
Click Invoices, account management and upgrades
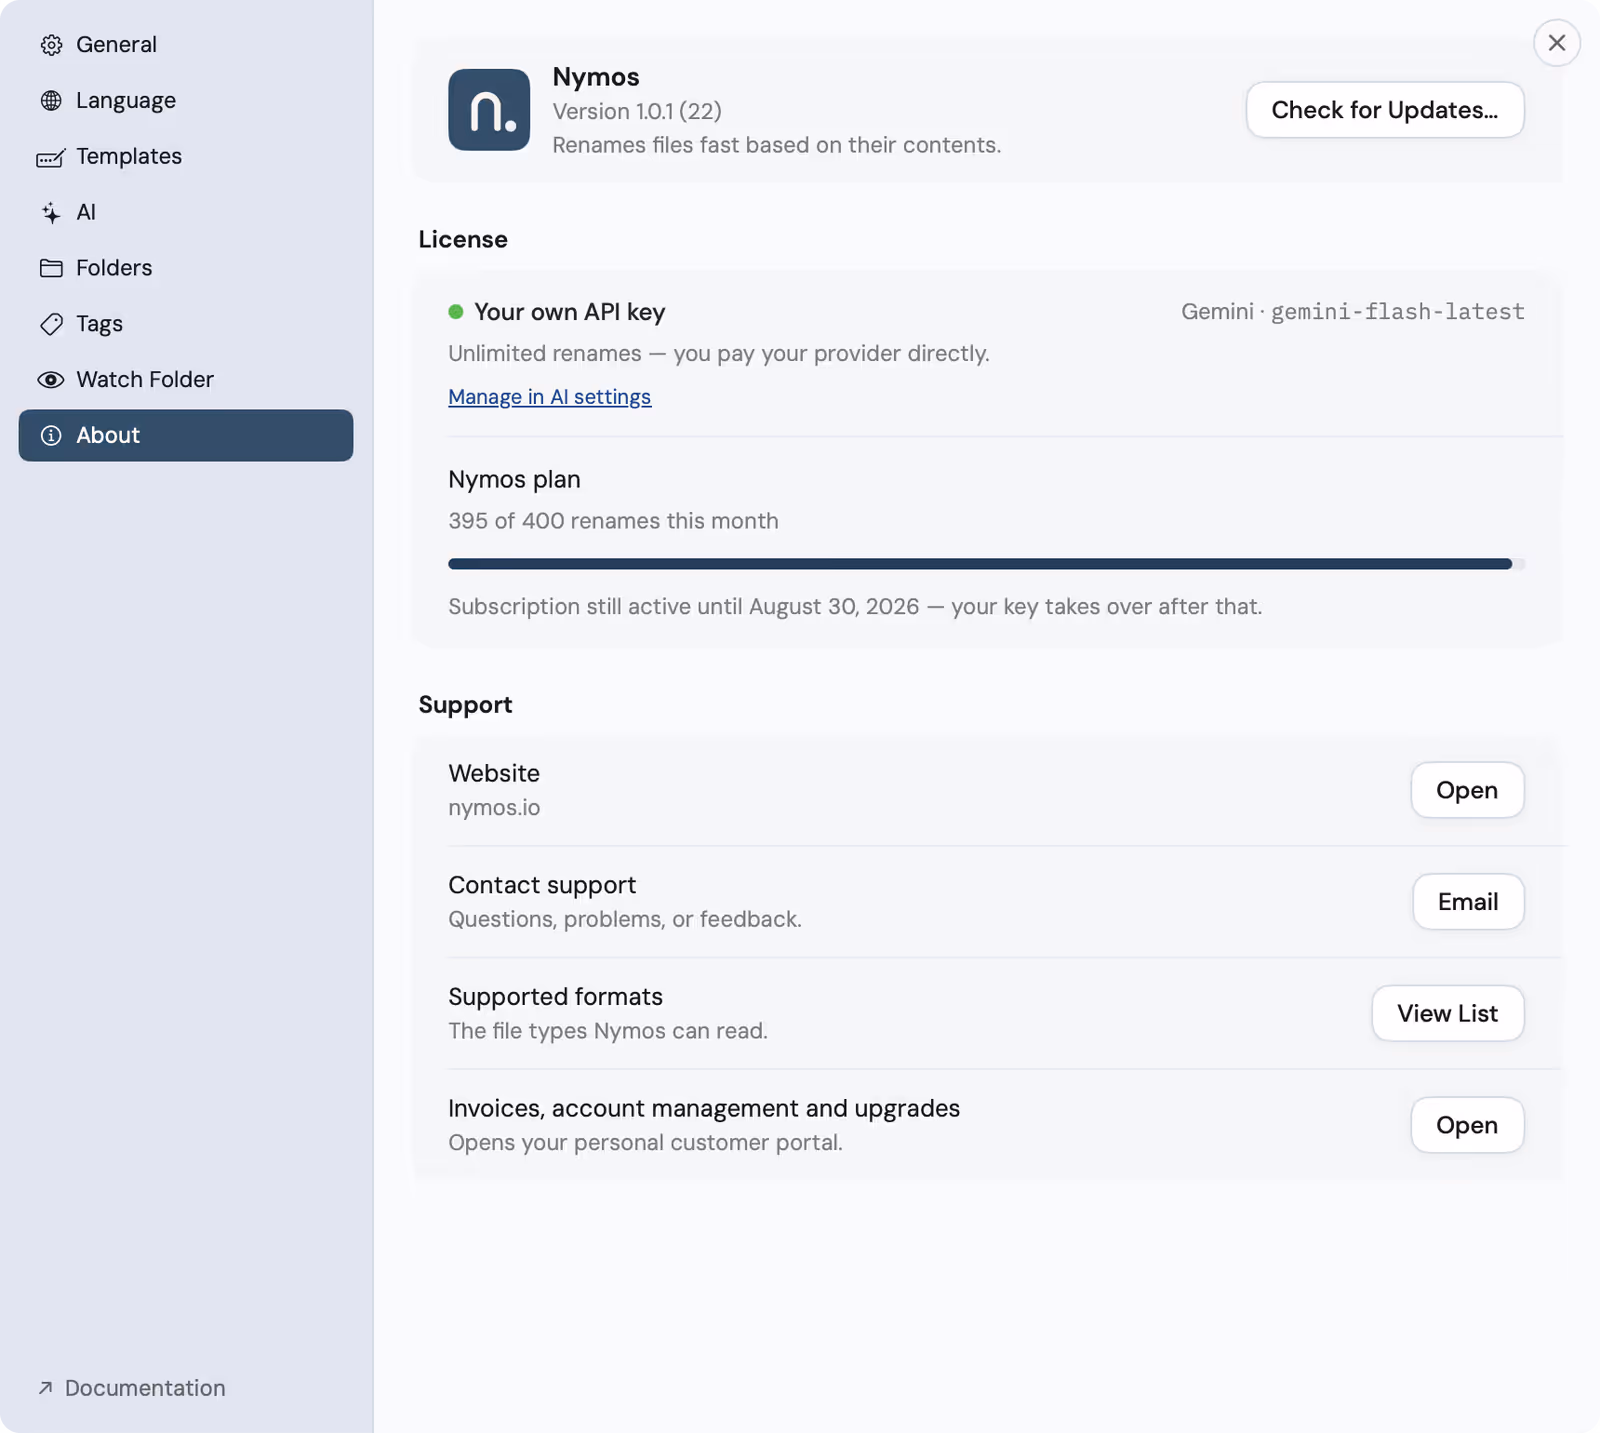pyautogui.click(x=704, y=1109)
